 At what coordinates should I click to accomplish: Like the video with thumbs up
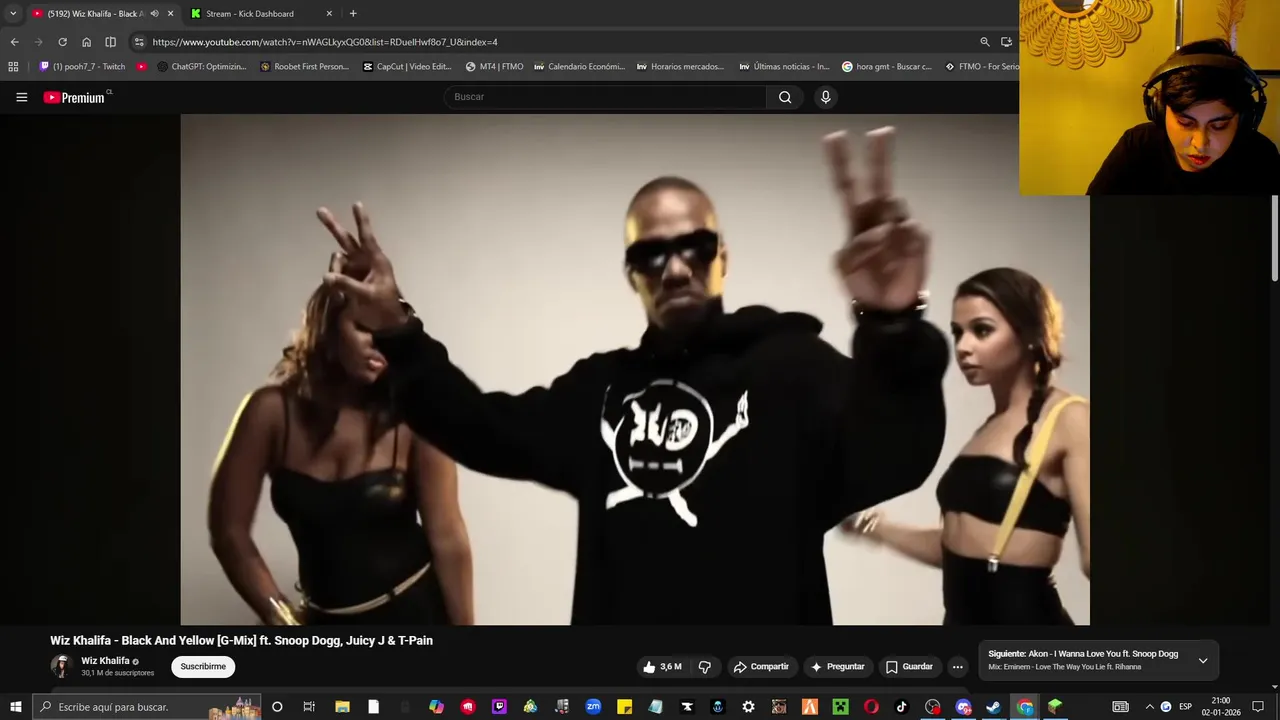click(663, 667)
